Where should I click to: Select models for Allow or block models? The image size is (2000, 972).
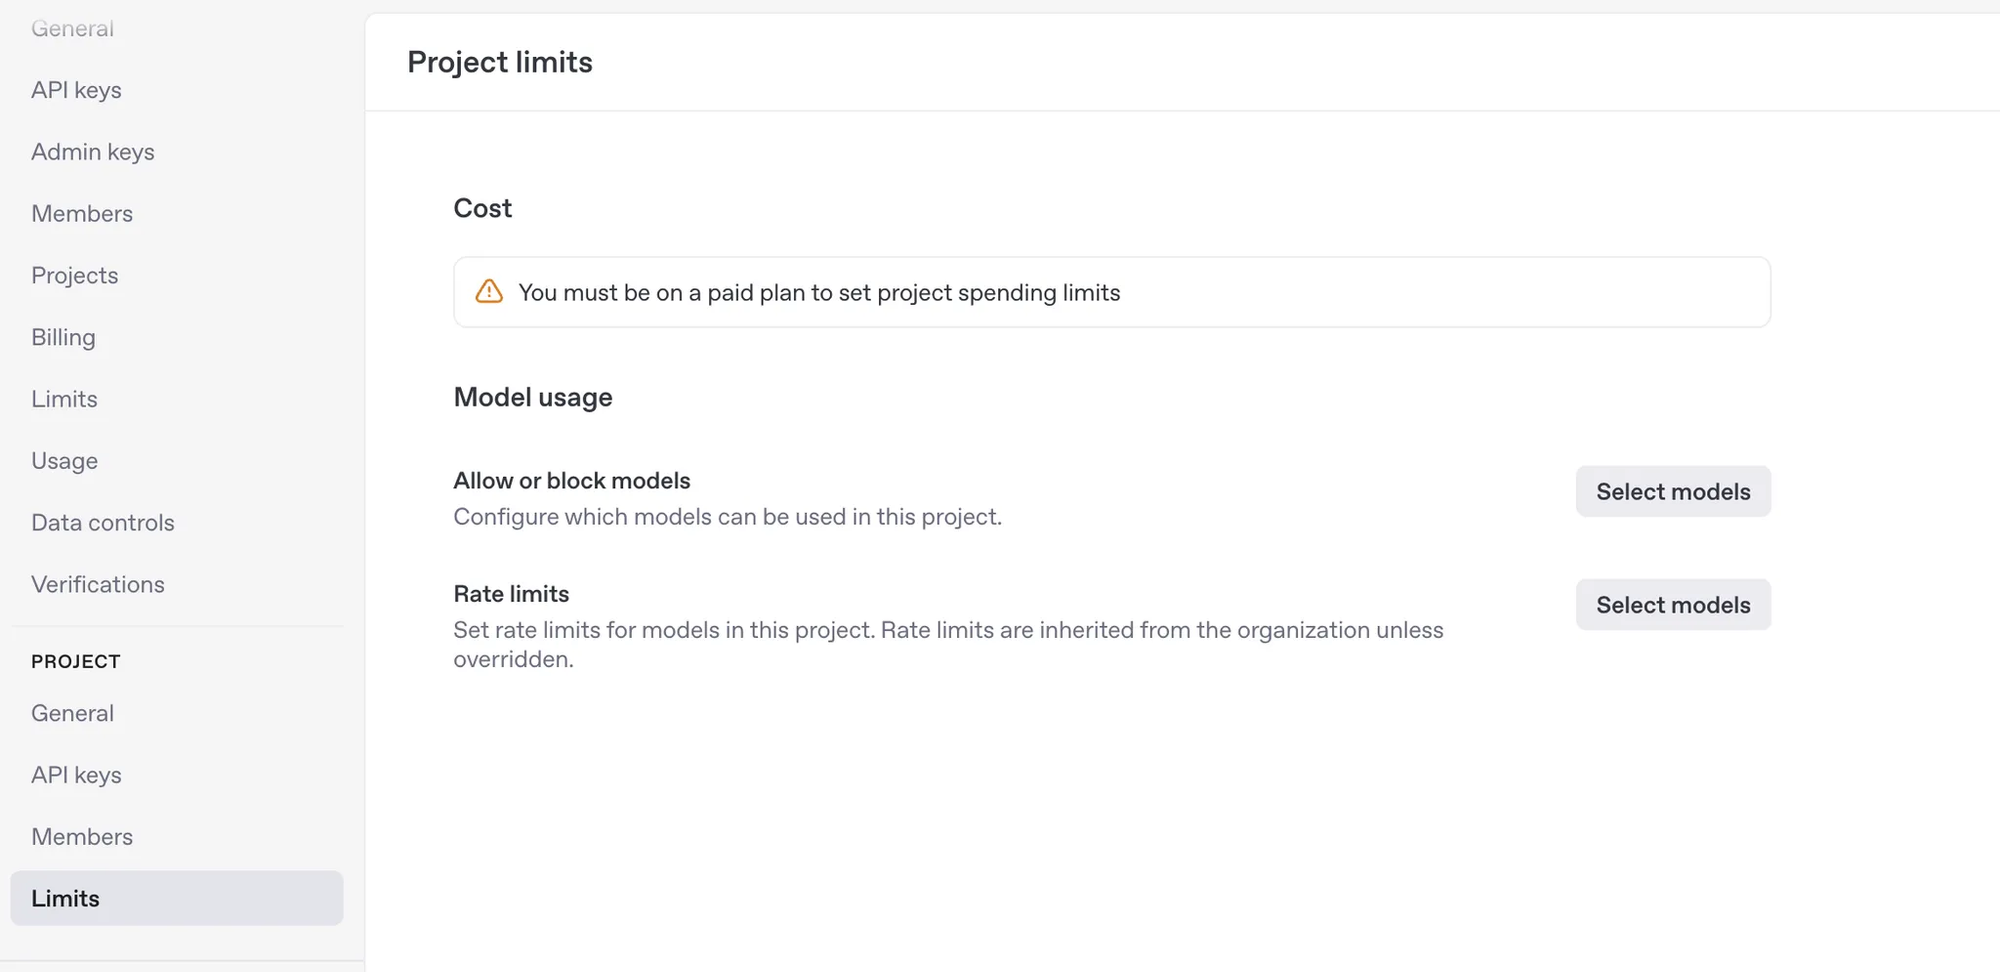tap(1672, 492)
